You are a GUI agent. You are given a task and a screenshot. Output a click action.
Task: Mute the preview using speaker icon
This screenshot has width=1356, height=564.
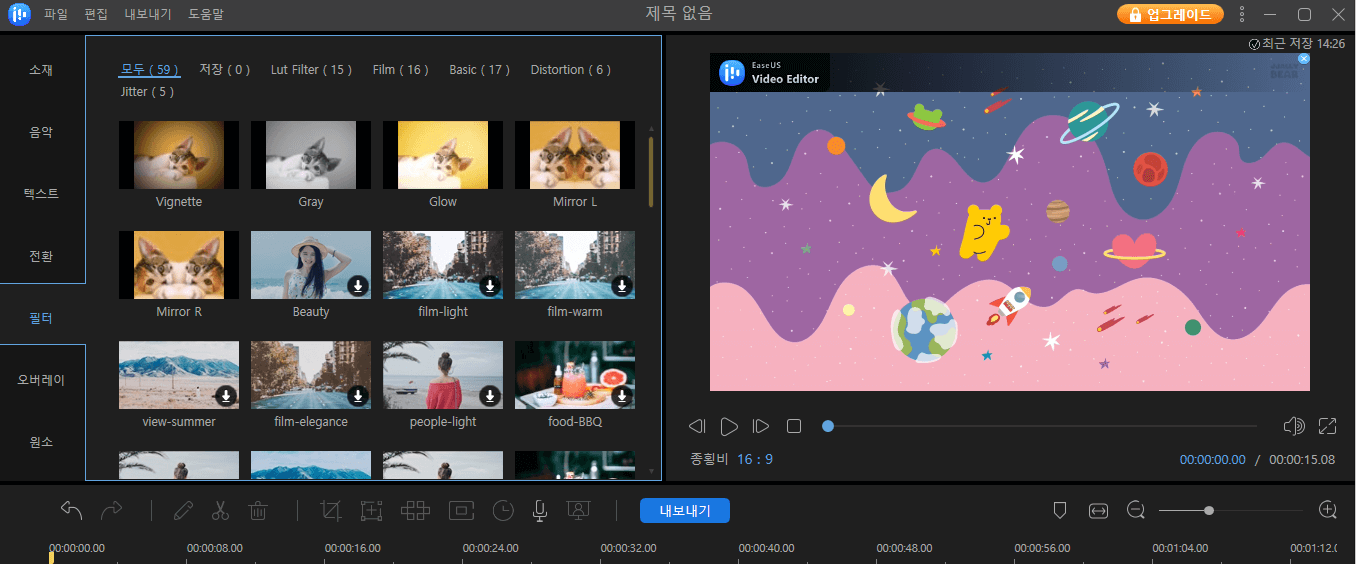click(x=1293, y=426)
